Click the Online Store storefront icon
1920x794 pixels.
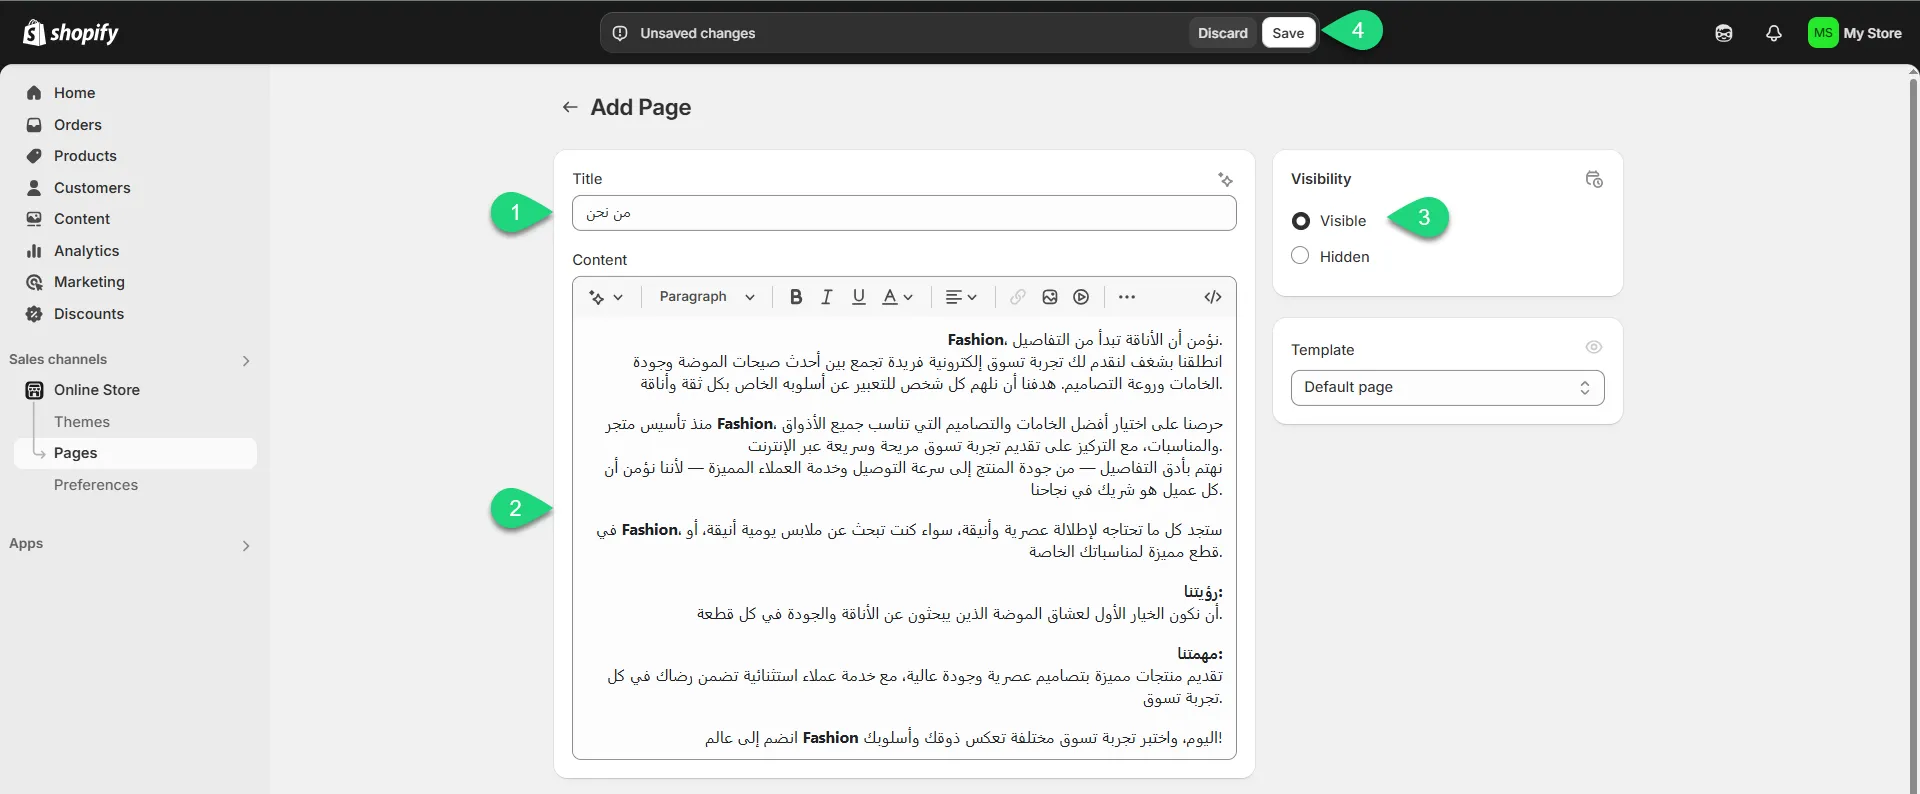click(34, 390)
